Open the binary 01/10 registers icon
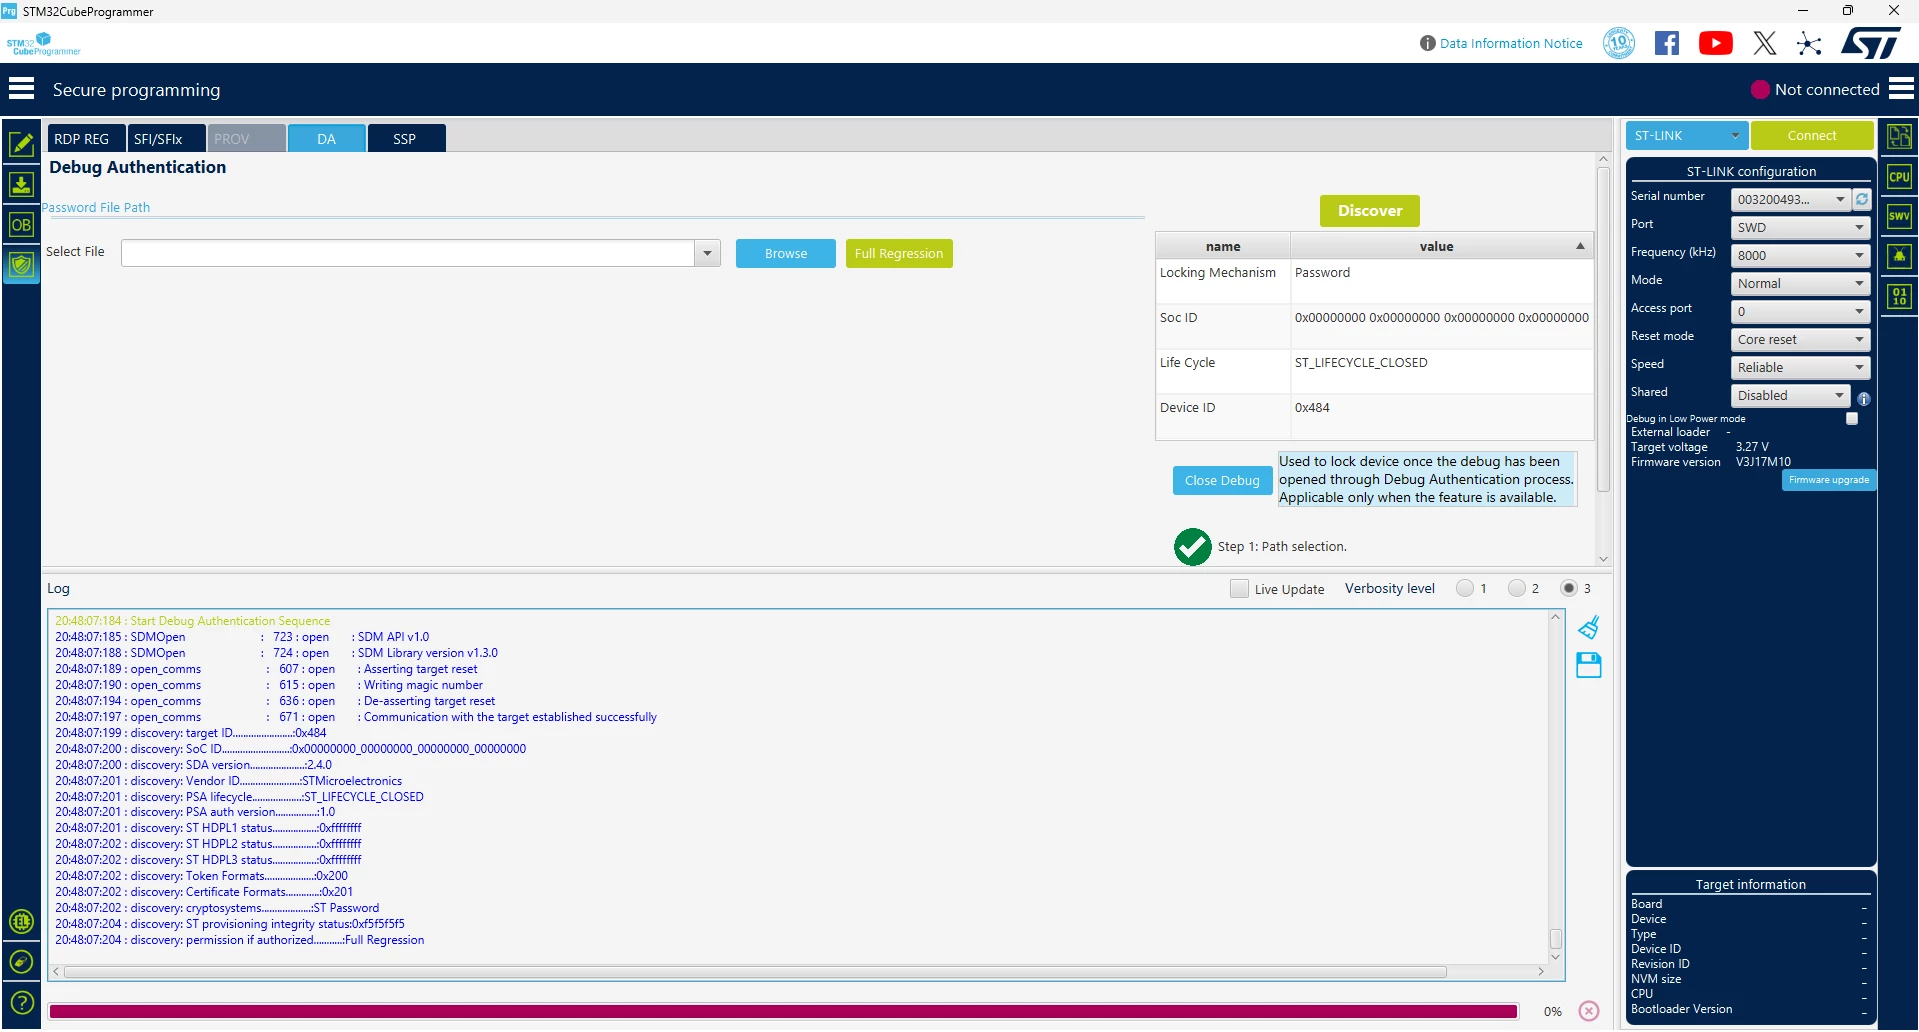Viewport: 1919px width, 1032px height. pyautogui.click(x=1899, y=296)
